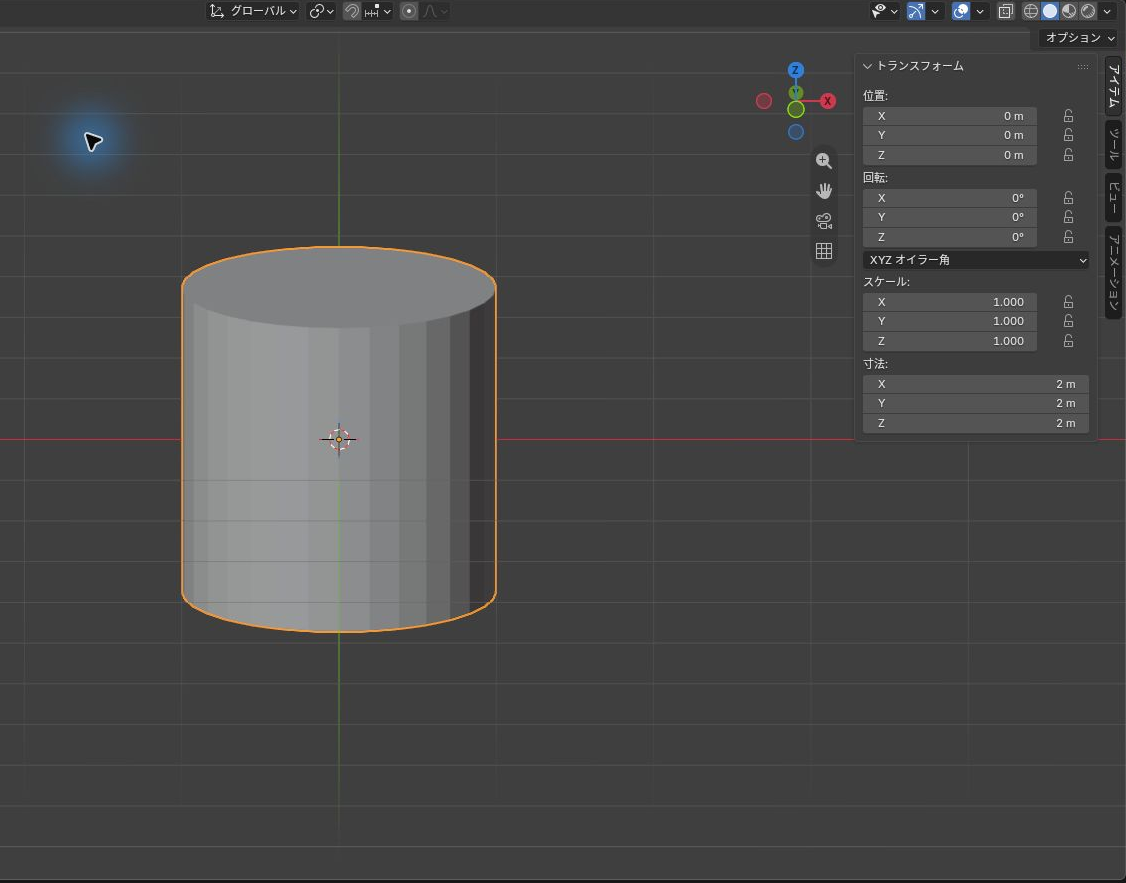Screen dimensions: 1126x883
Task: Select the ツール sidebar tab
Action: pyautogui.click(x=1113, y=145)
